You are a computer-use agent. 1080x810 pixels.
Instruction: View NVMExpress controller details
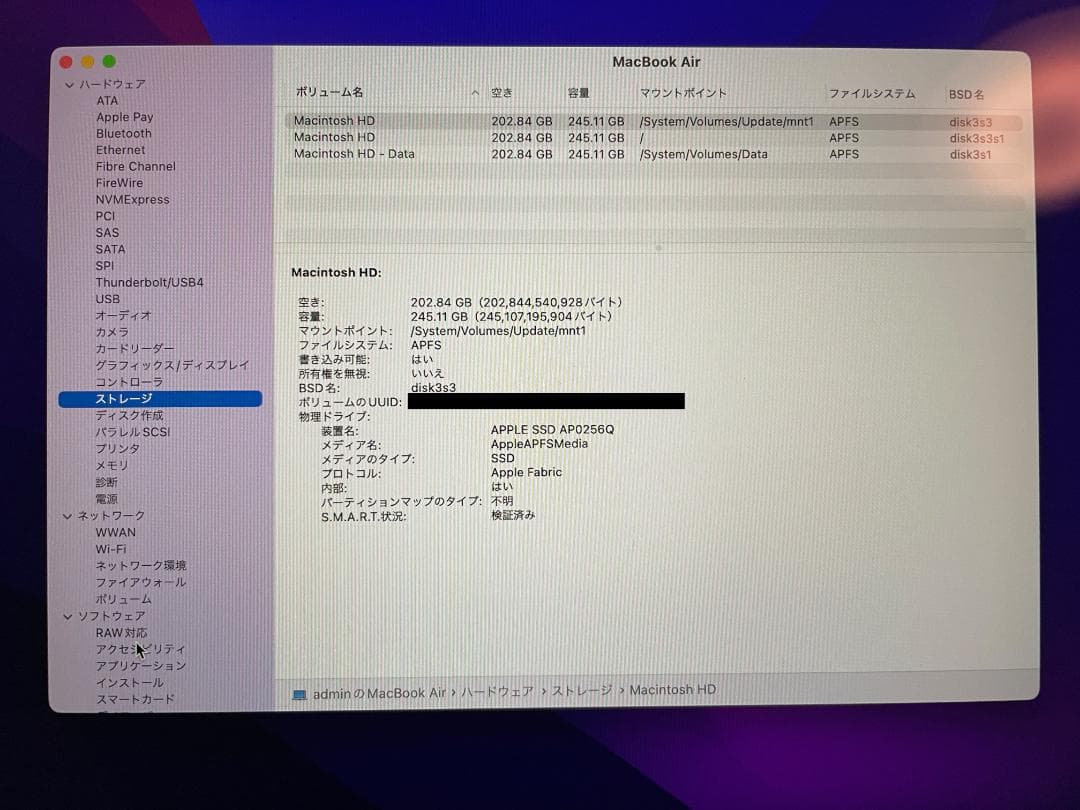click(132, 199)
